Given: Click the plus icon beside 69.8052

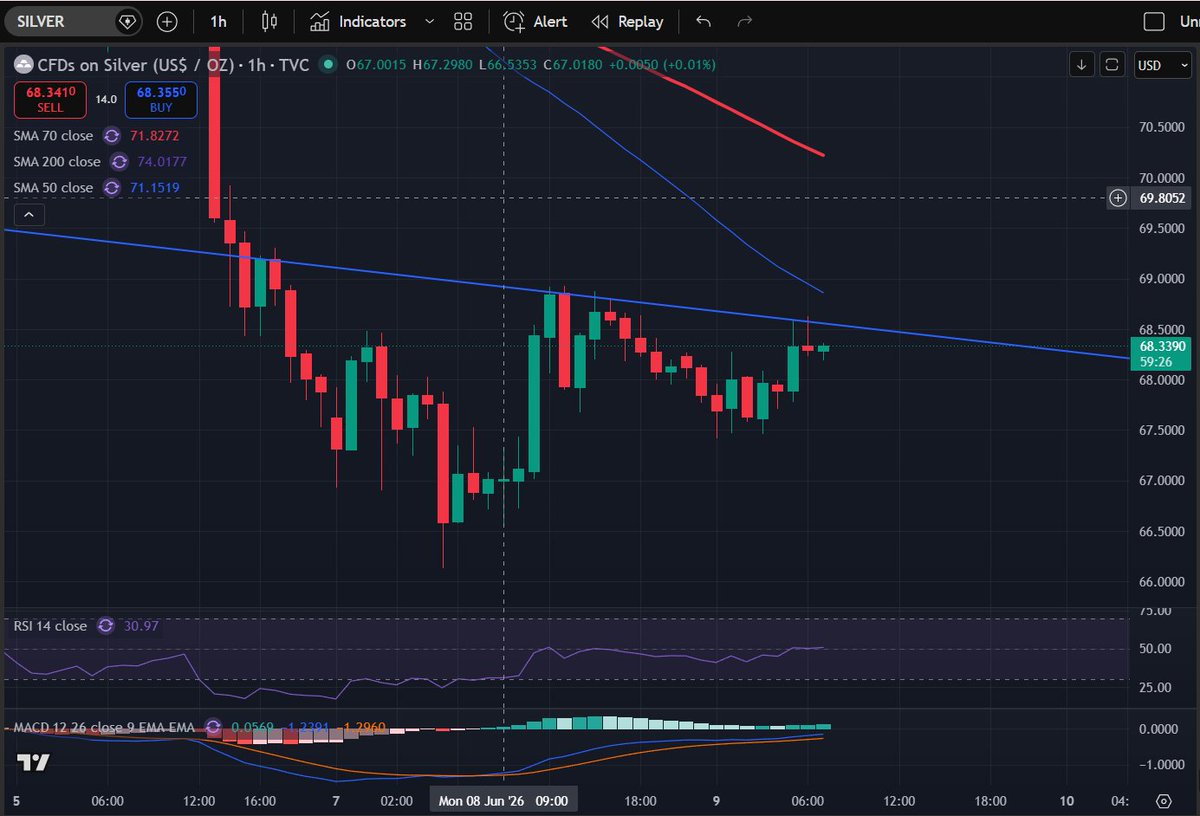Looking at the screenshot, I should pyautogui.click(x=1118, y=198).
